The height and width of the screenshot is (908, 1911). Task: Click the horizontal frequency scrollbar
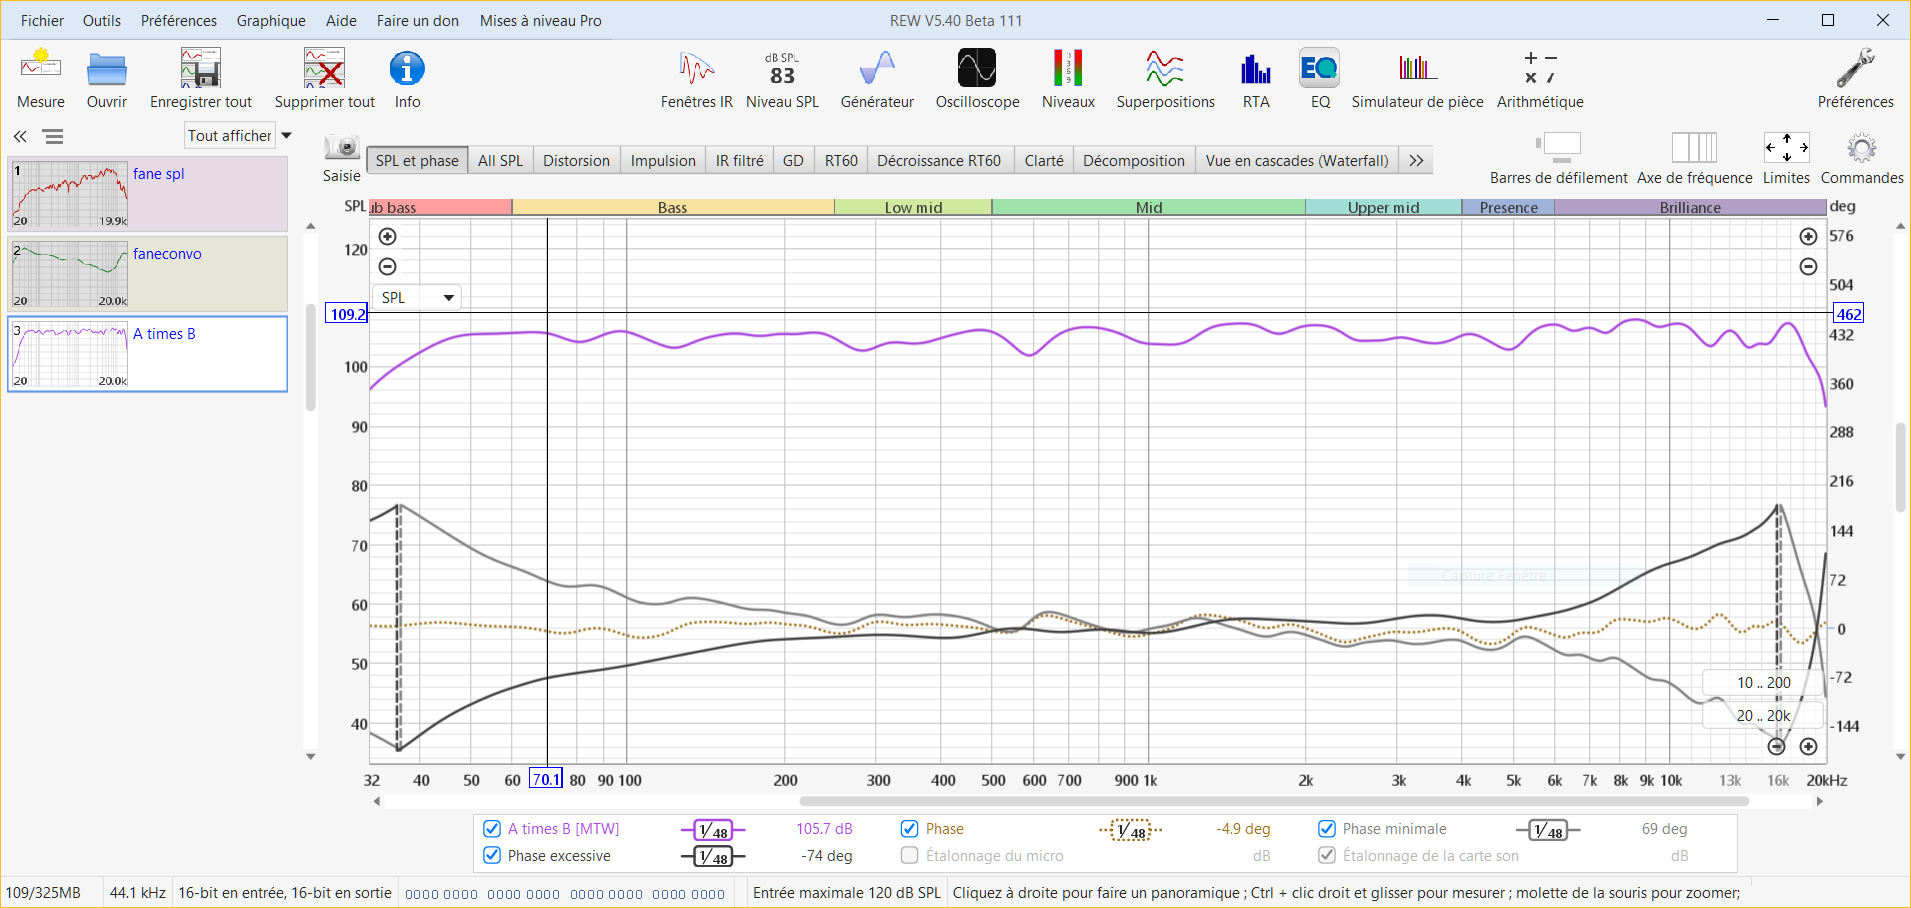point(1273,801)
